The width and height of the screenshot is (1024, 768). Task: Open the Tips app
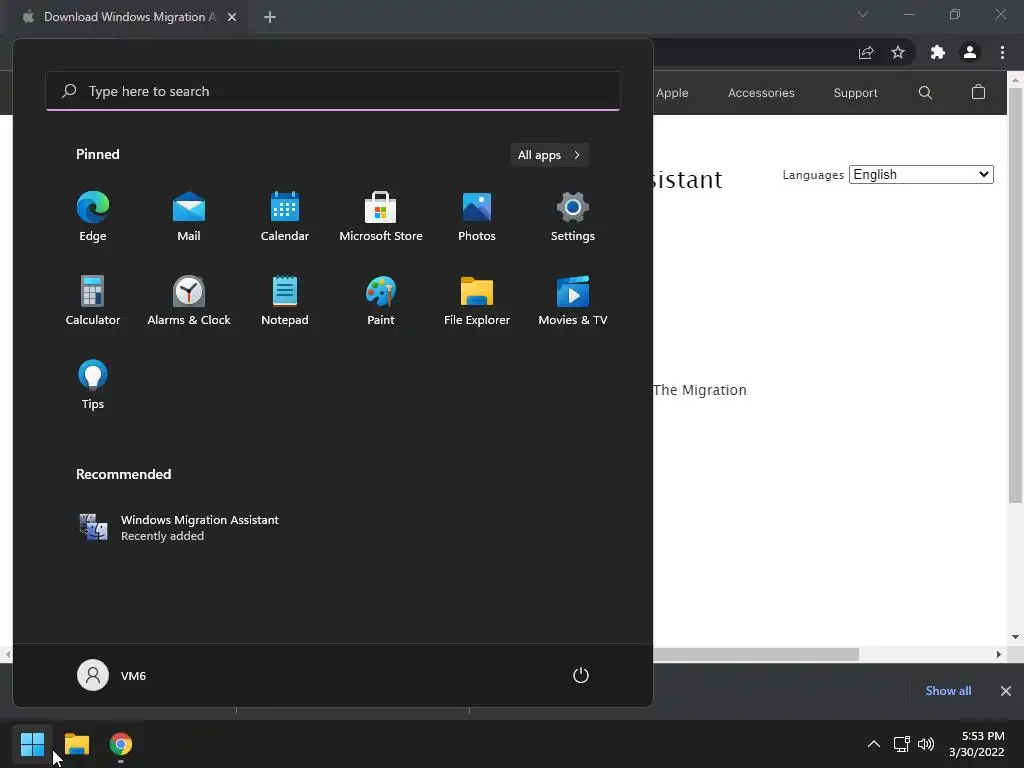click(93, 385)
